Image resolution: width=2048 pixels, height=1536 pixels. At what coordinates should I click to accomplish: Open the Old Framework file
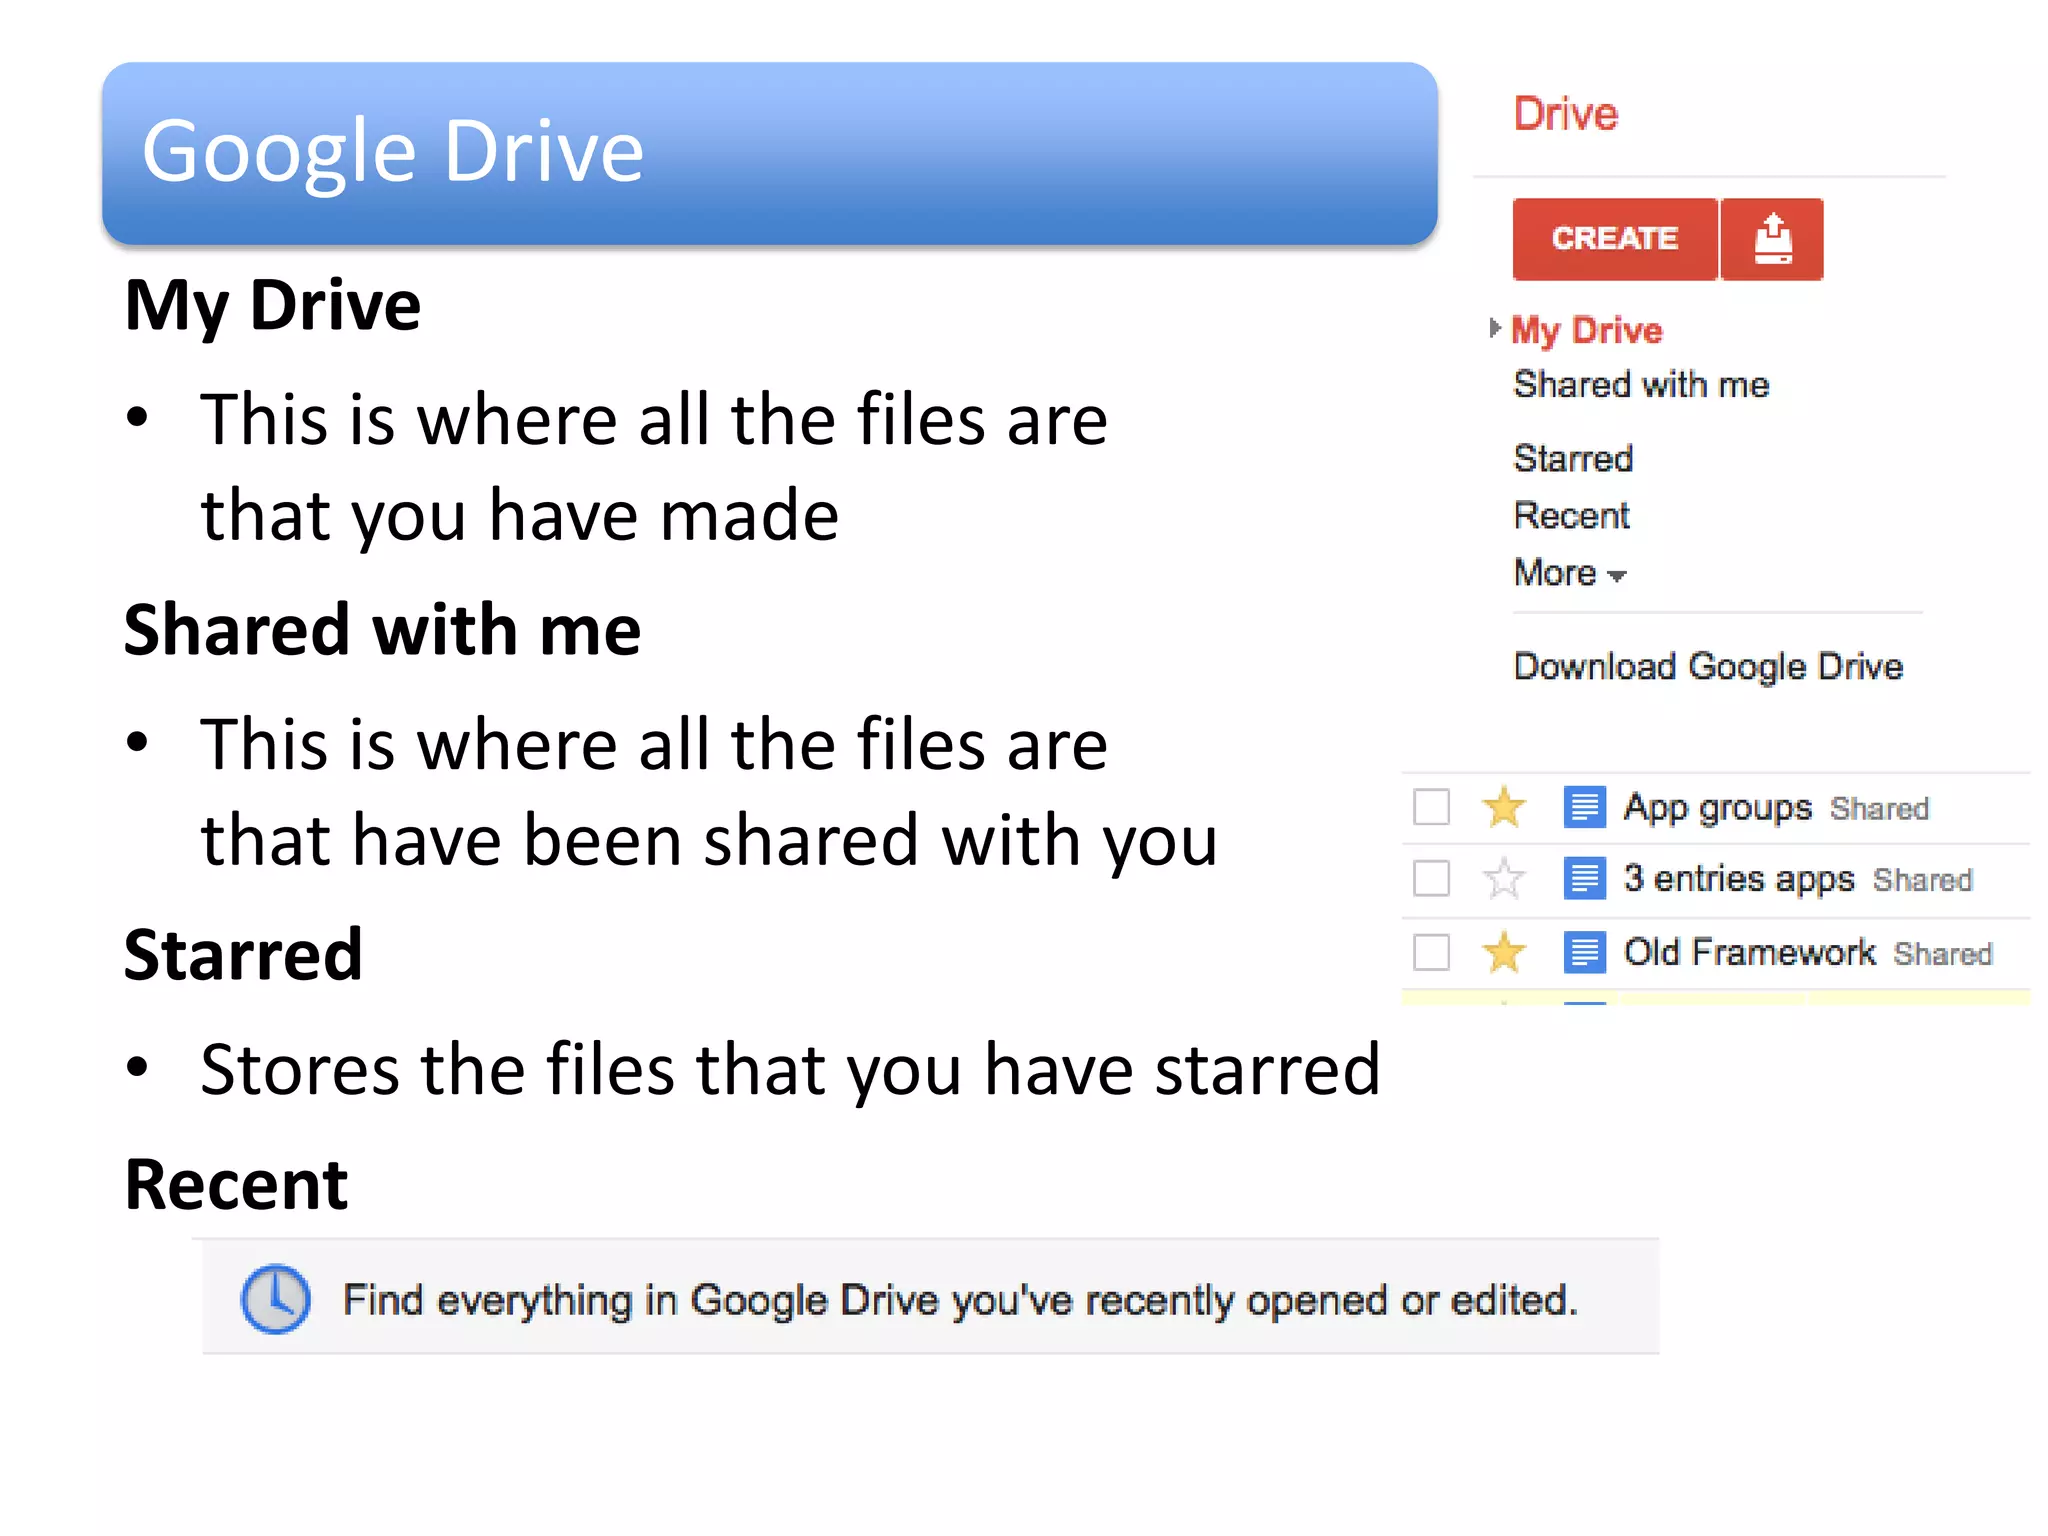pyautogui.click(x=1749, y=952)
